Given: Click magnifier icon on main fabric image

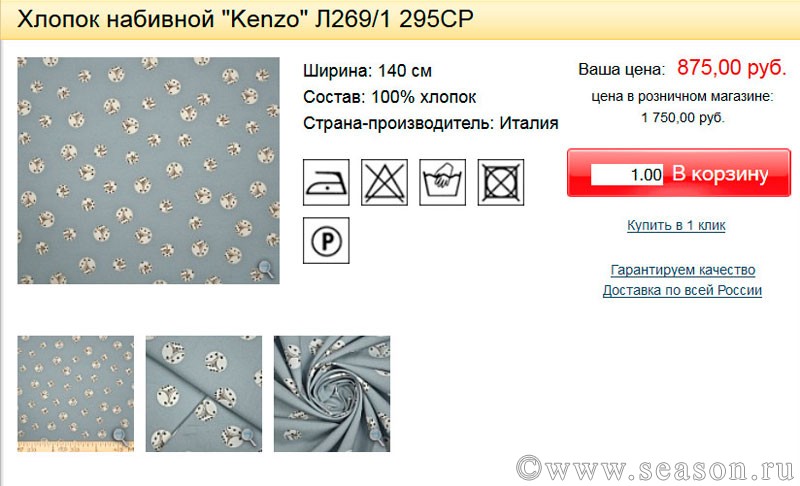Looking at the screenshot, I should tap(265, 269).
